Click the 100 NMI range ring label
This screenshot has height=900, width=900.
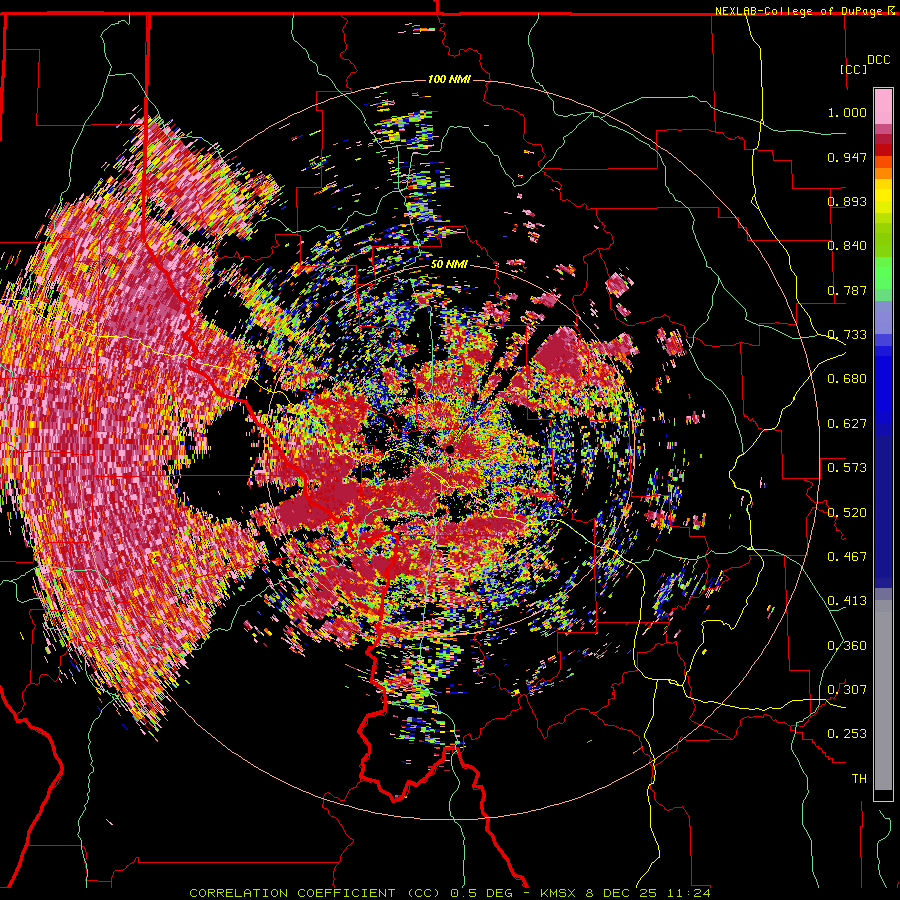449,79
